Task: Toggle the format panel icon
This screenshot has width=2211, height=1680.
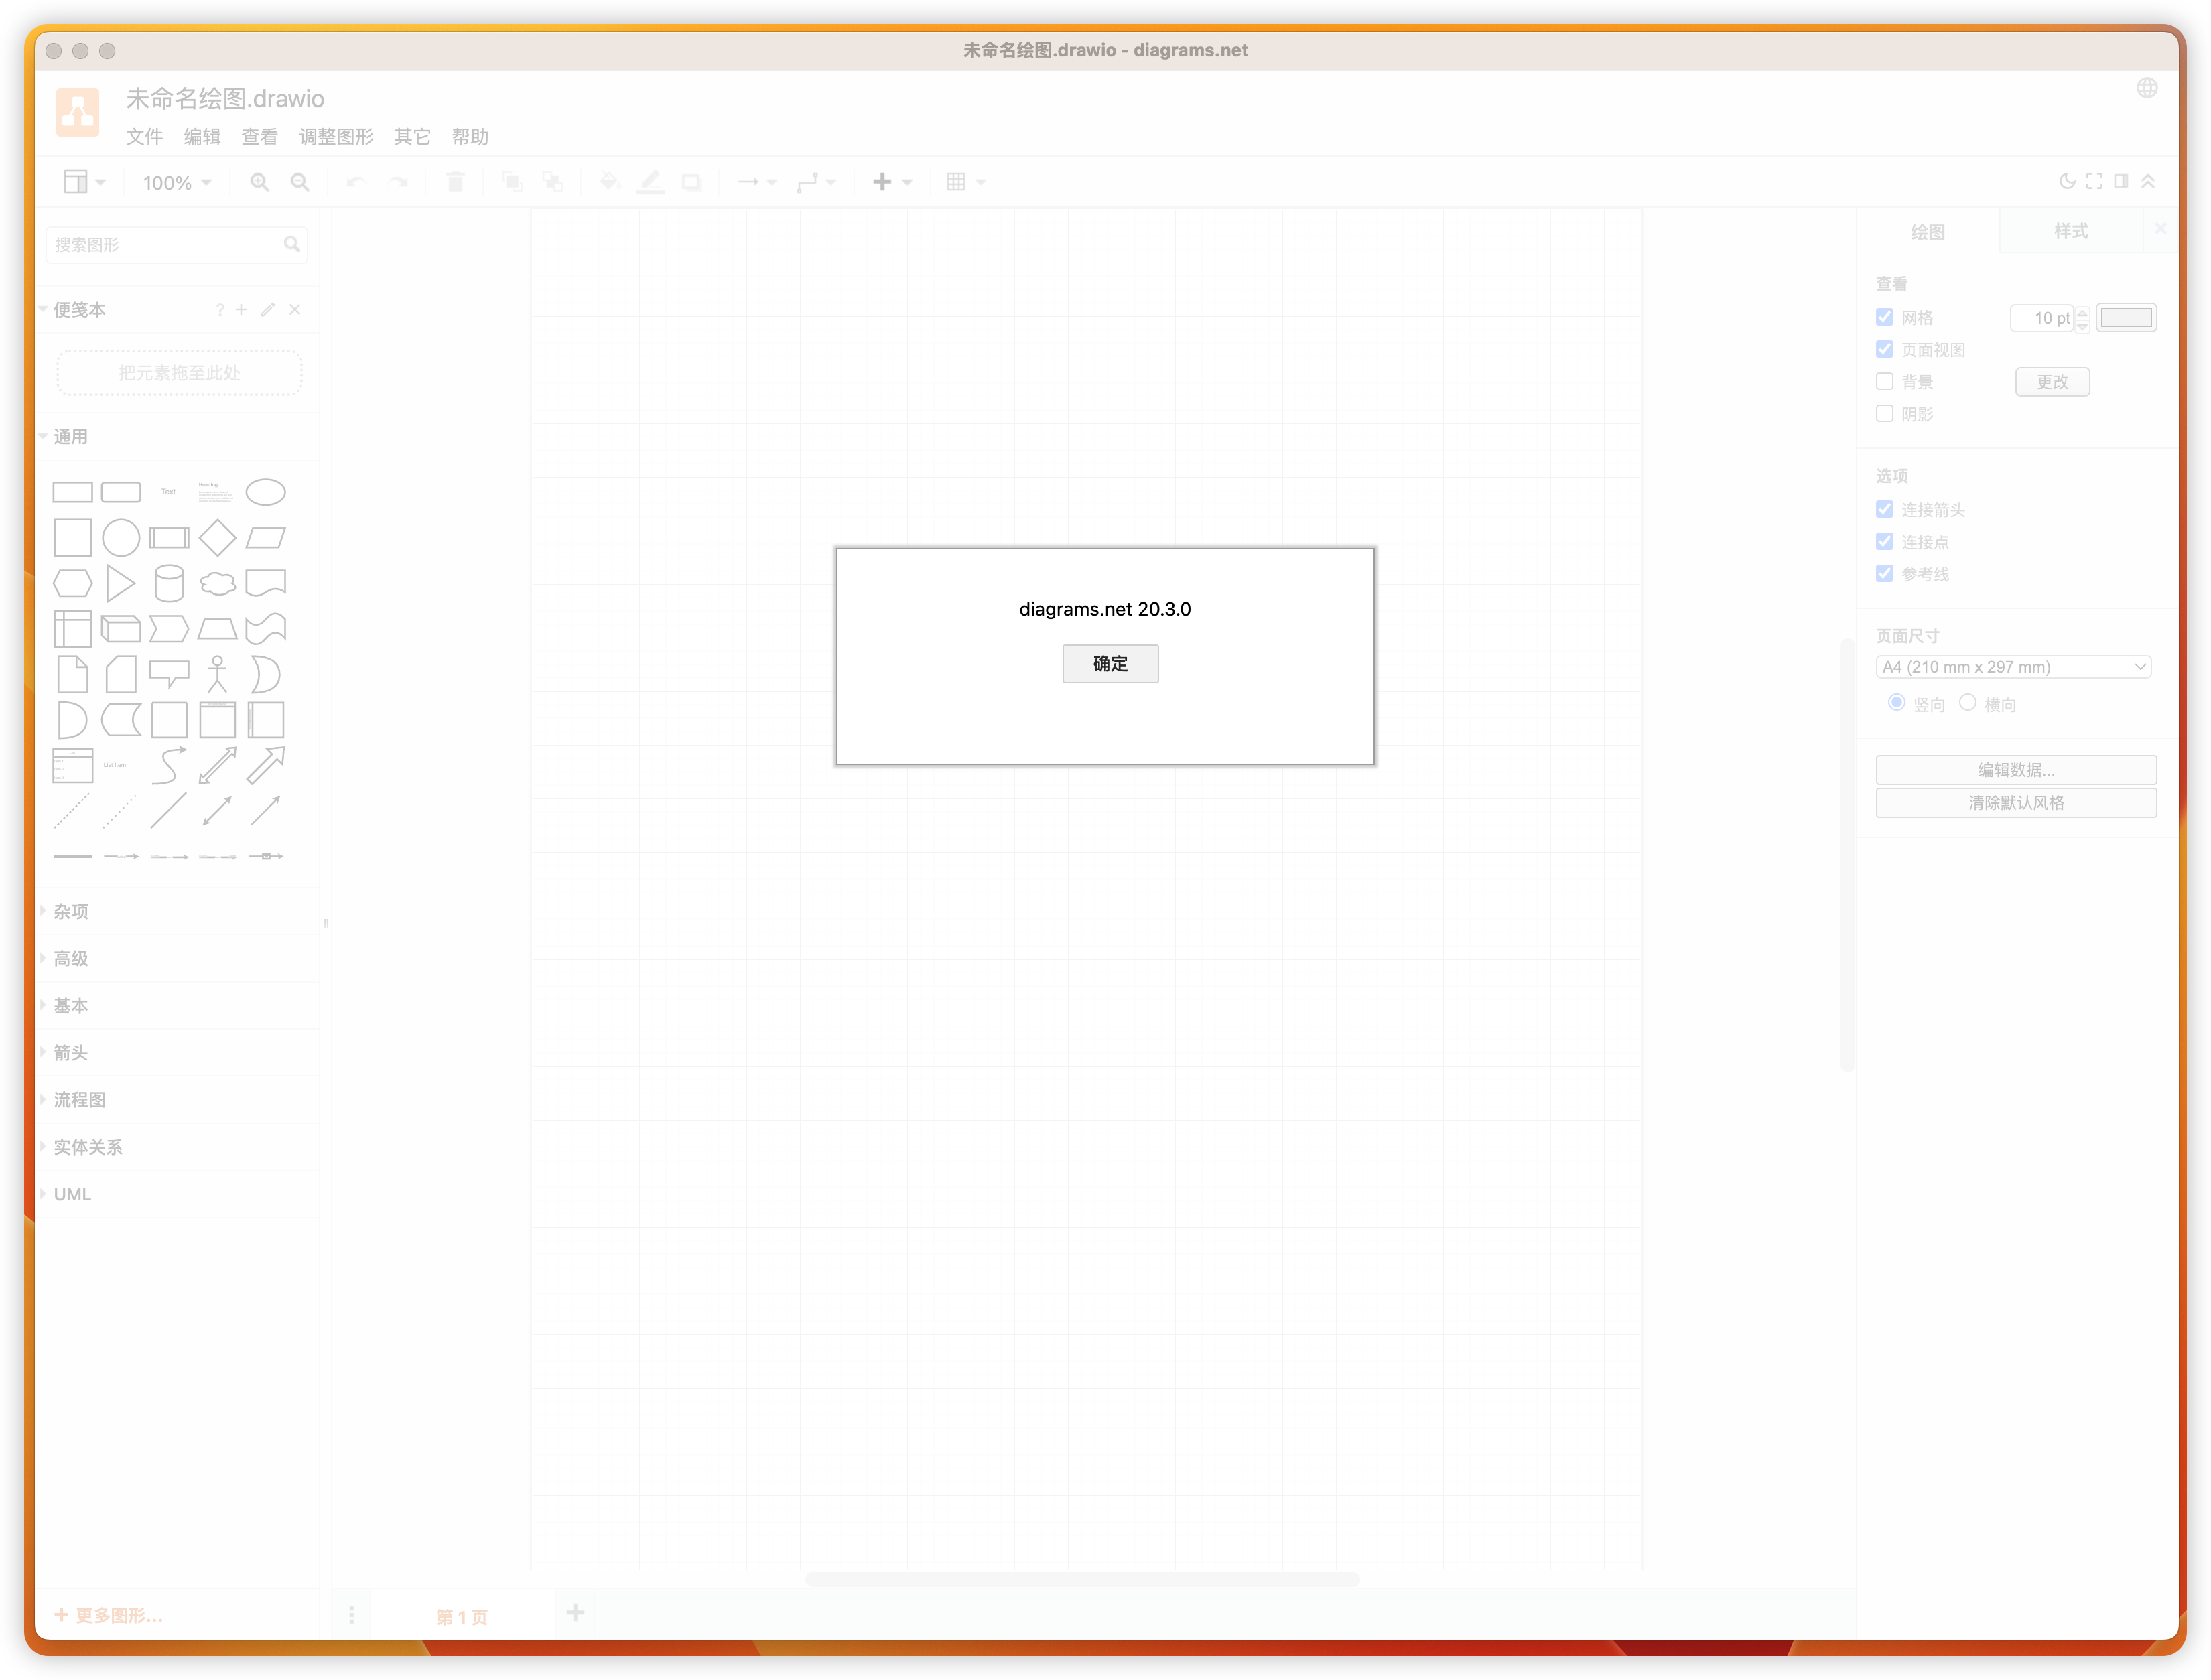Action: click(x=2120, y=181)
